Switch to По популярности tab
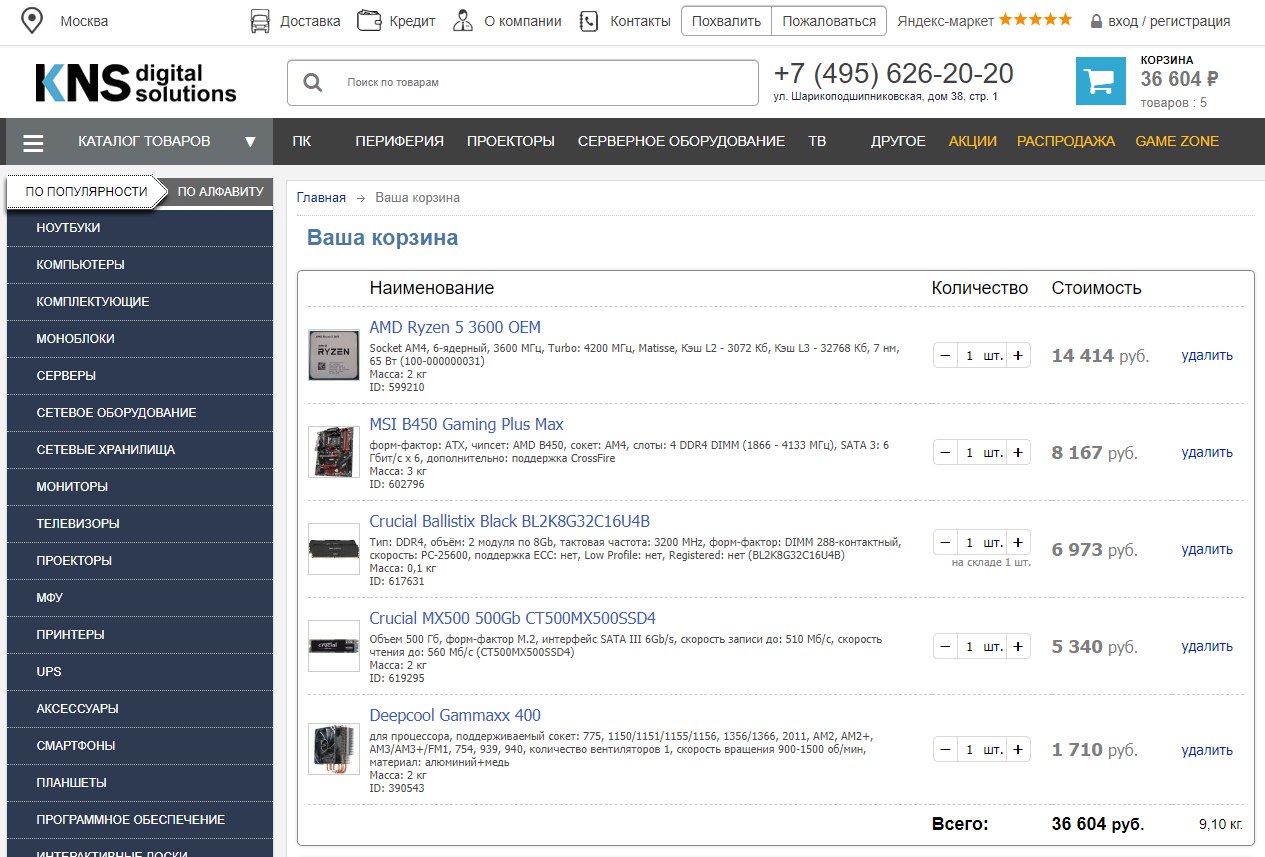The width and height of the screenshot is (1265, 857). coord(86,192)
